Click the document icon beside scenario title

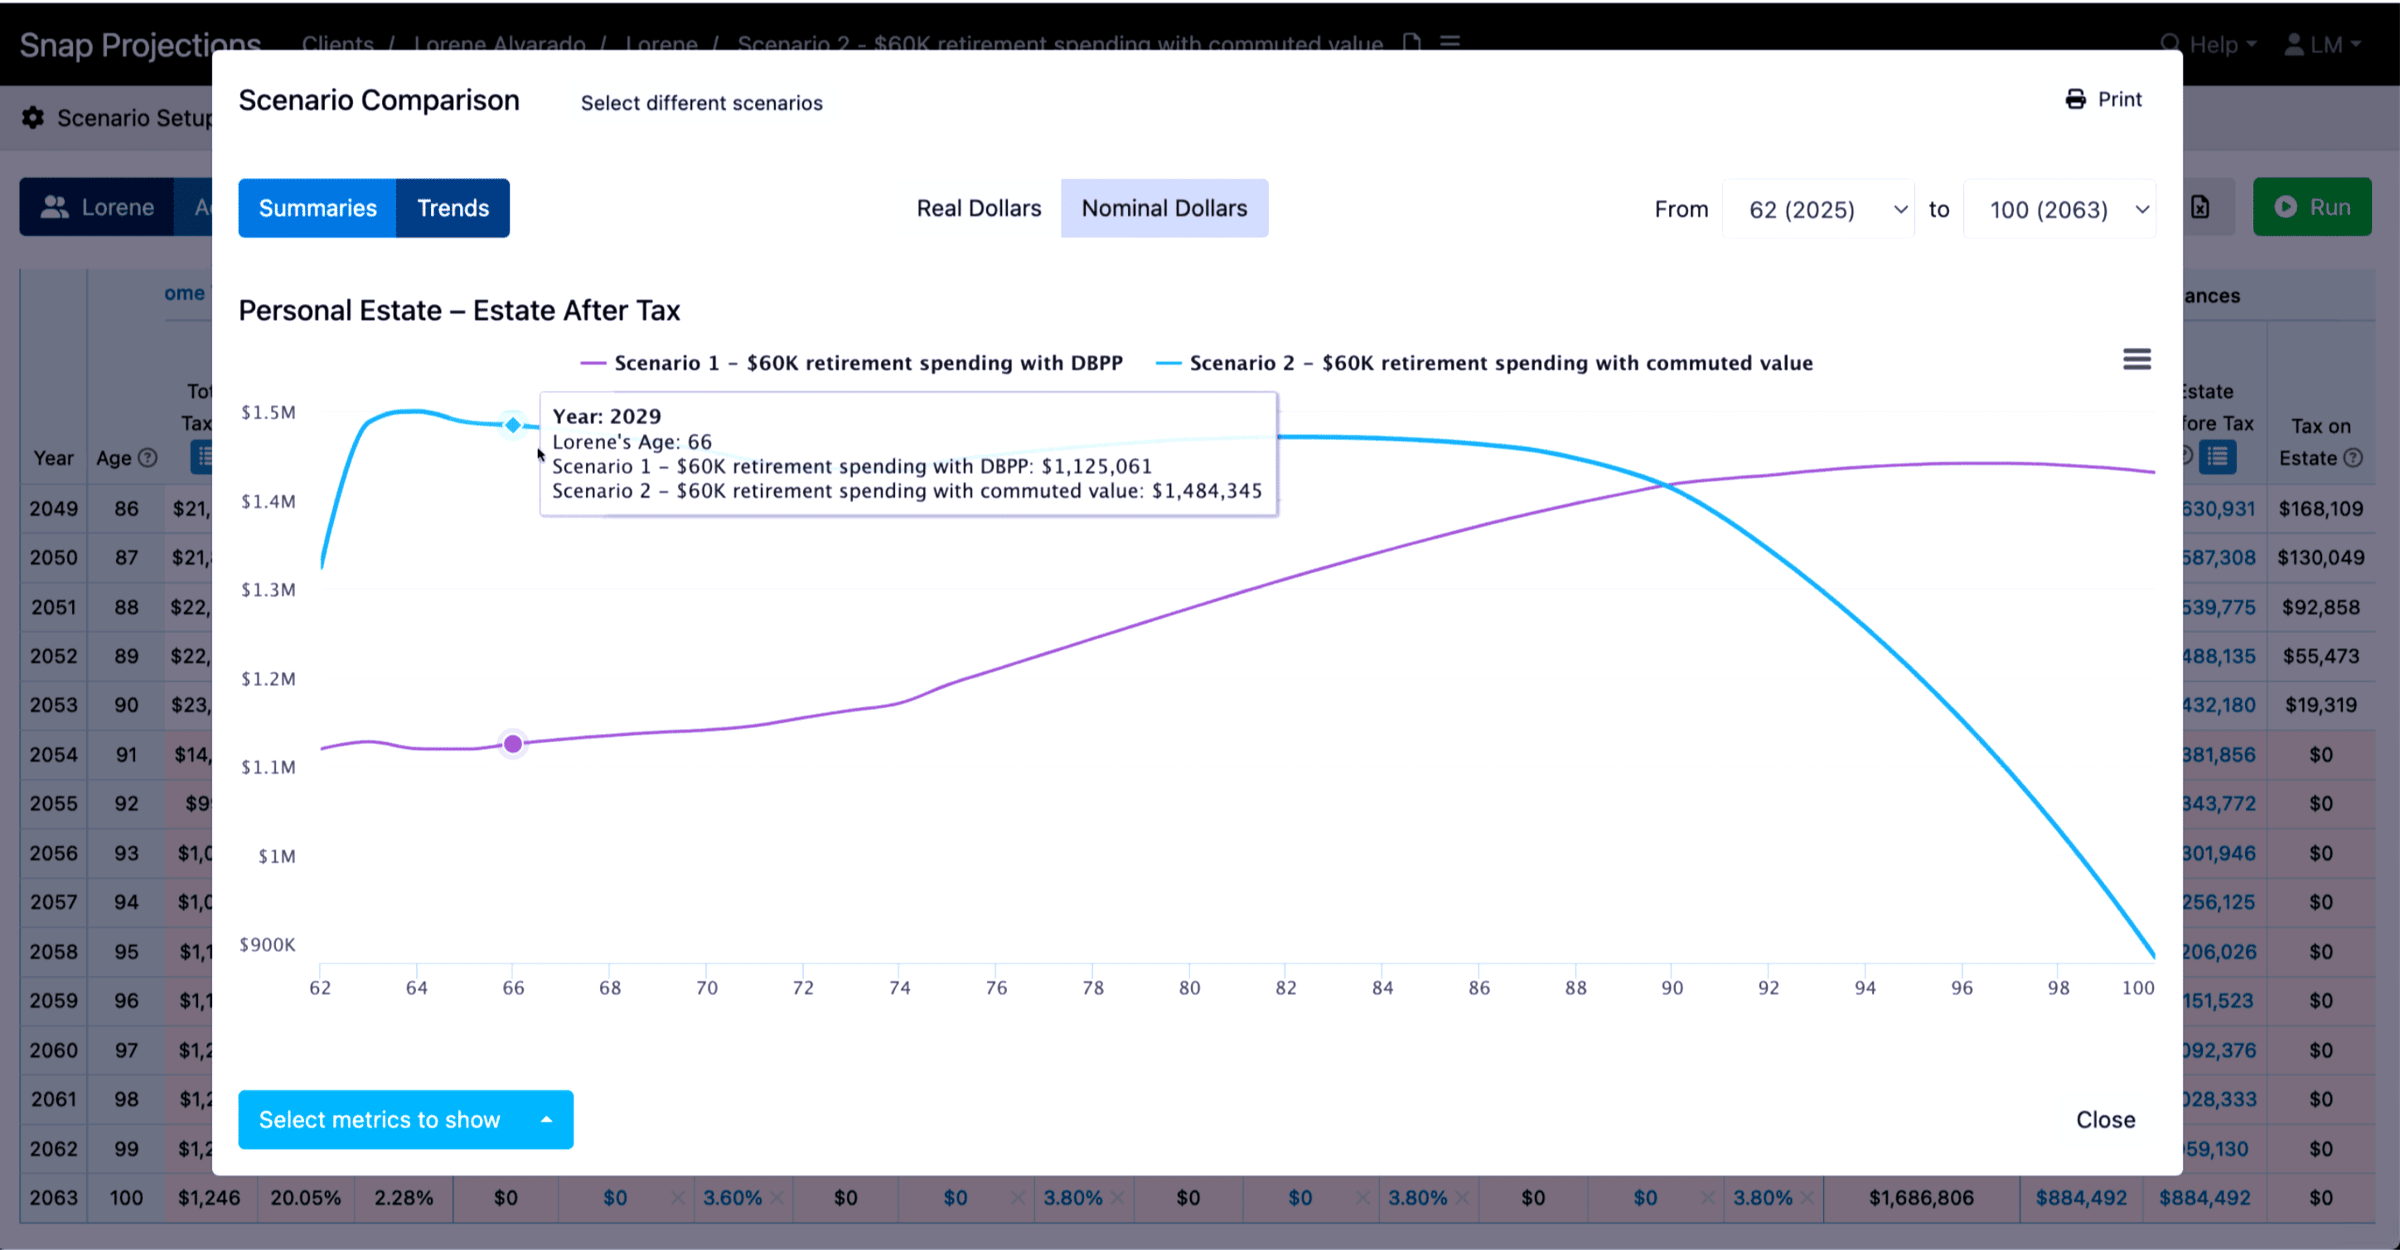click(x=1412, y=43)
